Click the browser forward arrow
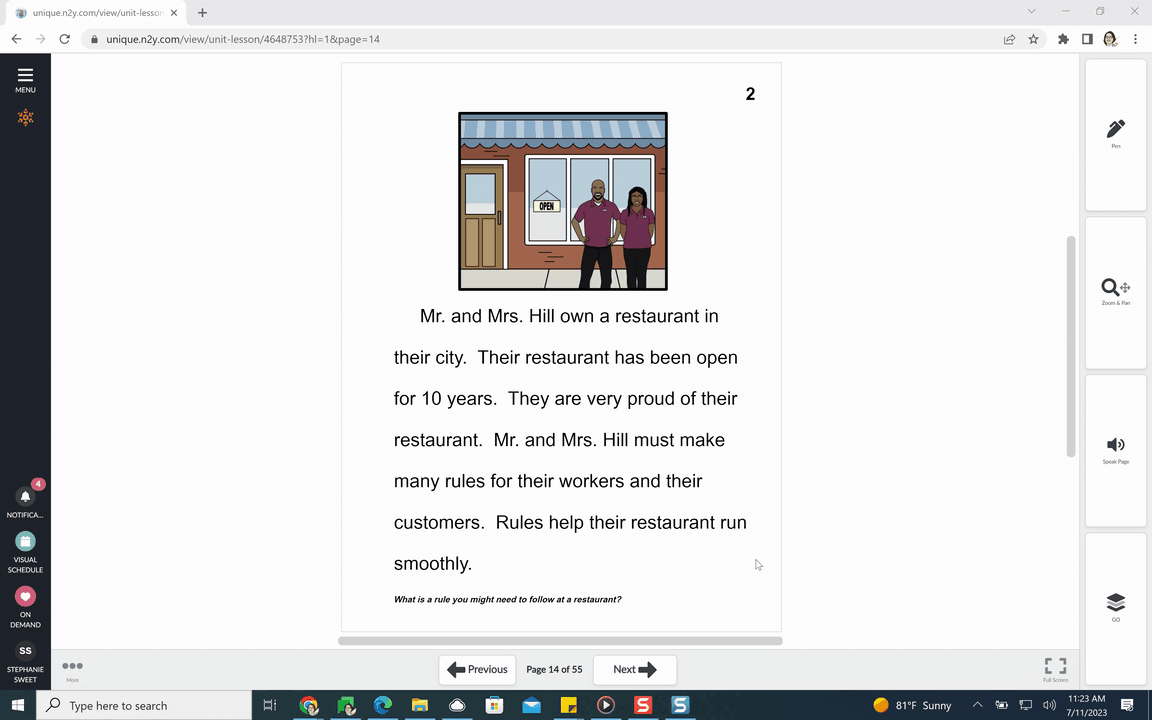This screenshot has height=720, width=1152. (x=40, y=39)
